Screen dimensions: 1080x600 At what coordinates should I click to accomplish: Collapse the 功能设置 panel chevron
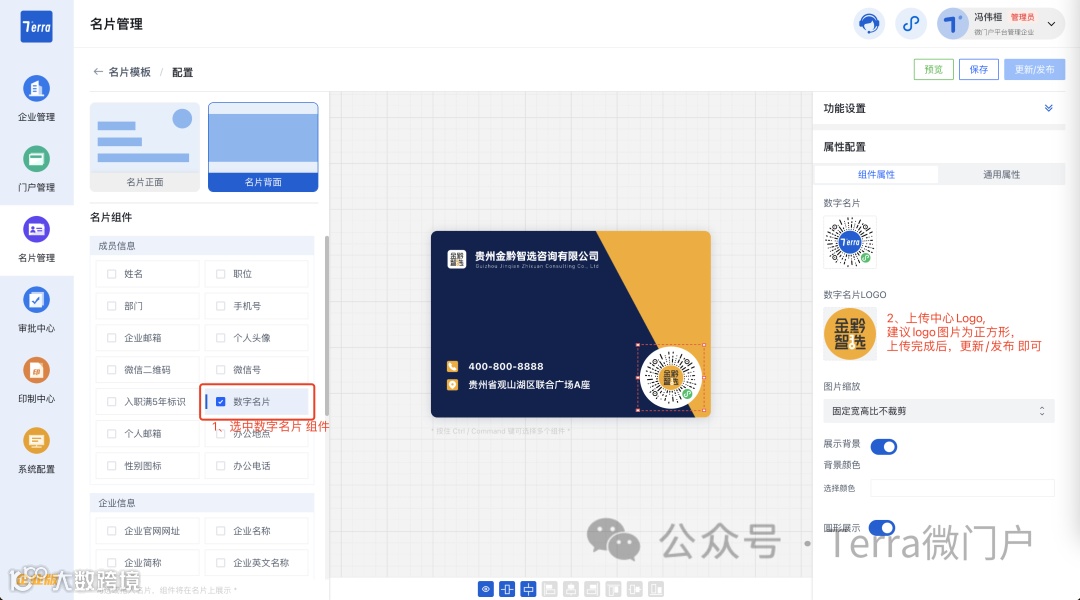pos(1048,108)
